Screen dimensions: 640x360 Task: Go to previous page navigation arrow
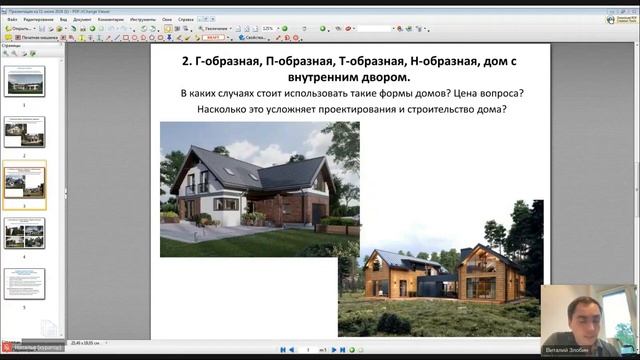291,350
